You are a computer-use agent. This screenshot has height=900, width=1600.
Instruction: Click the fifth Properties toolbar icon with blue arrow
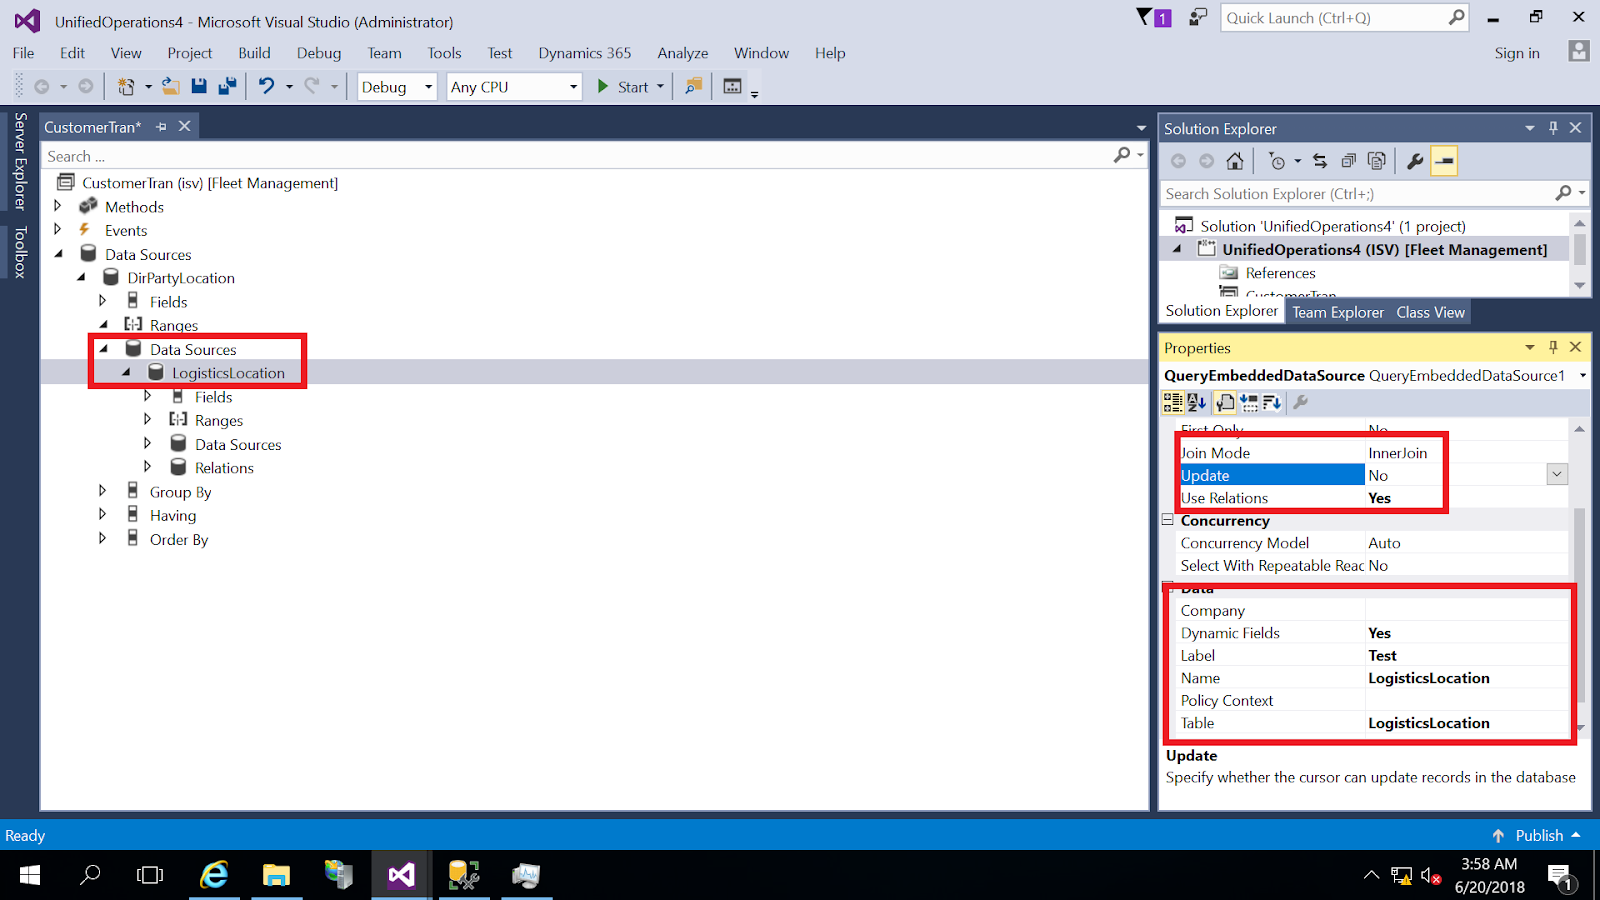coord(1272,403)
